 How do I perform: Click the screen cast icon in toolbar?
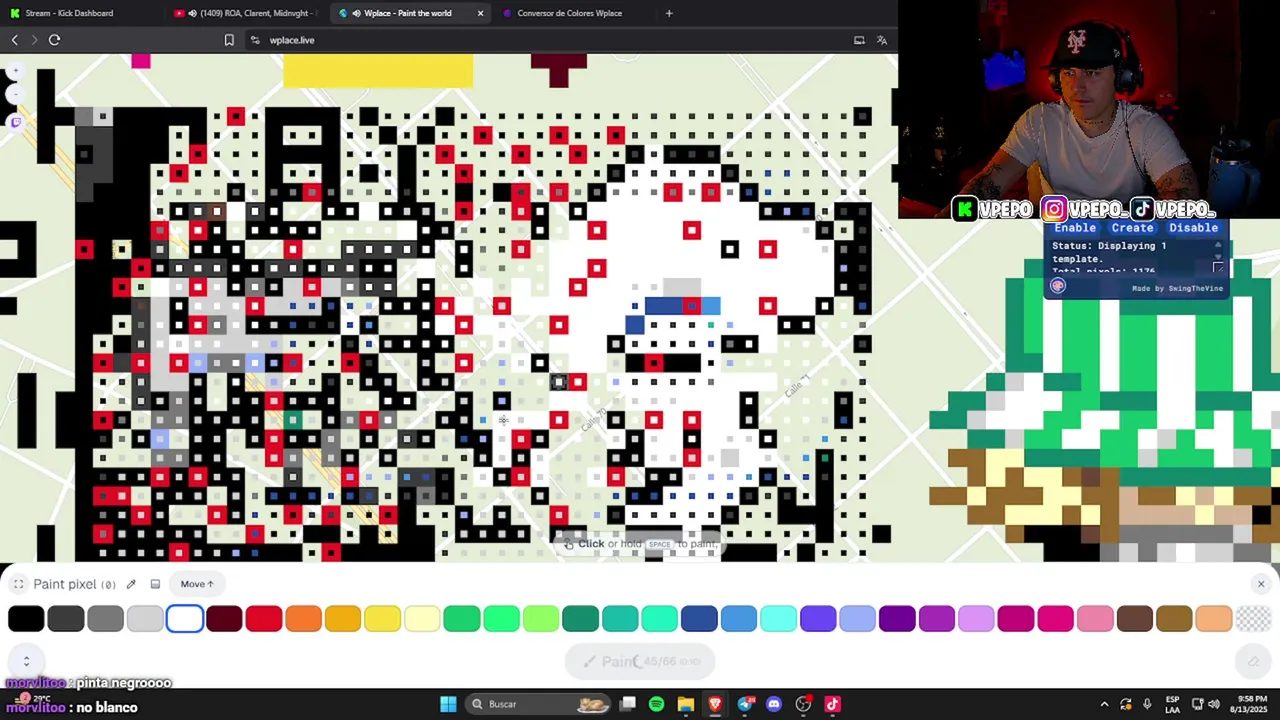click(859, 40)
